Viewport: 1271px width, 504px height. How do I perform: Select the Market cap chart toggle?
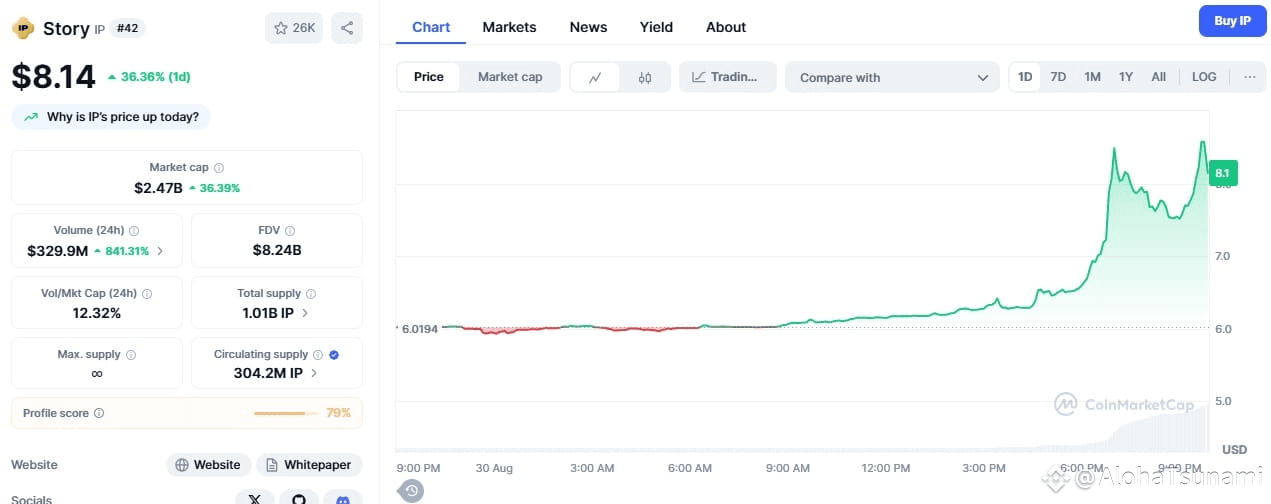pos(510,77)
